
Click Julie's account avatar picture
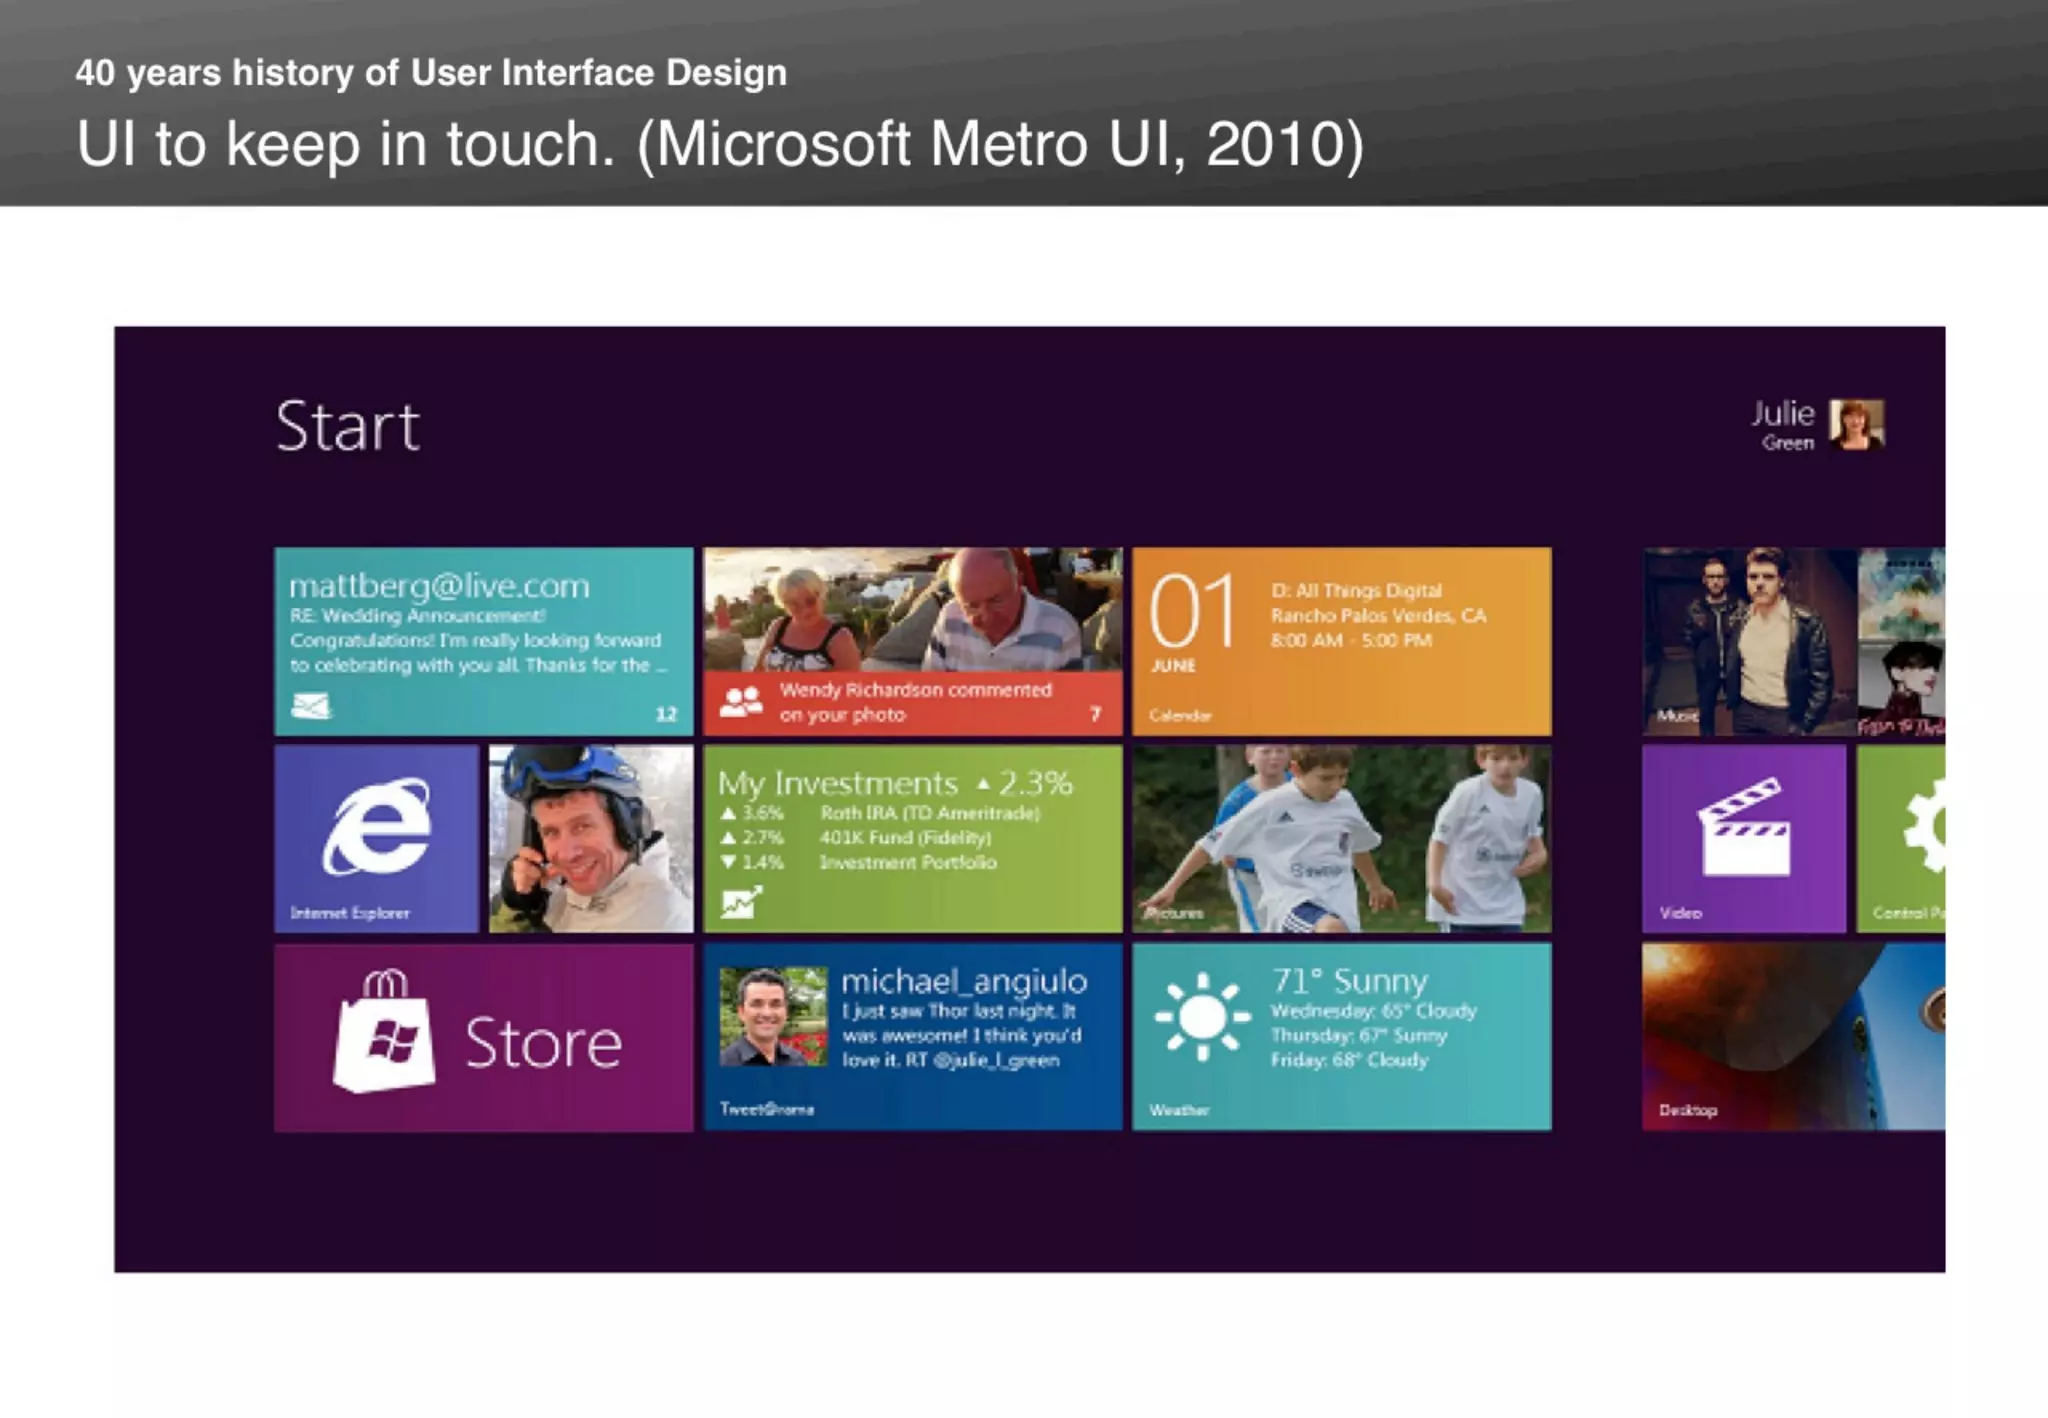tap(1857, 425)
